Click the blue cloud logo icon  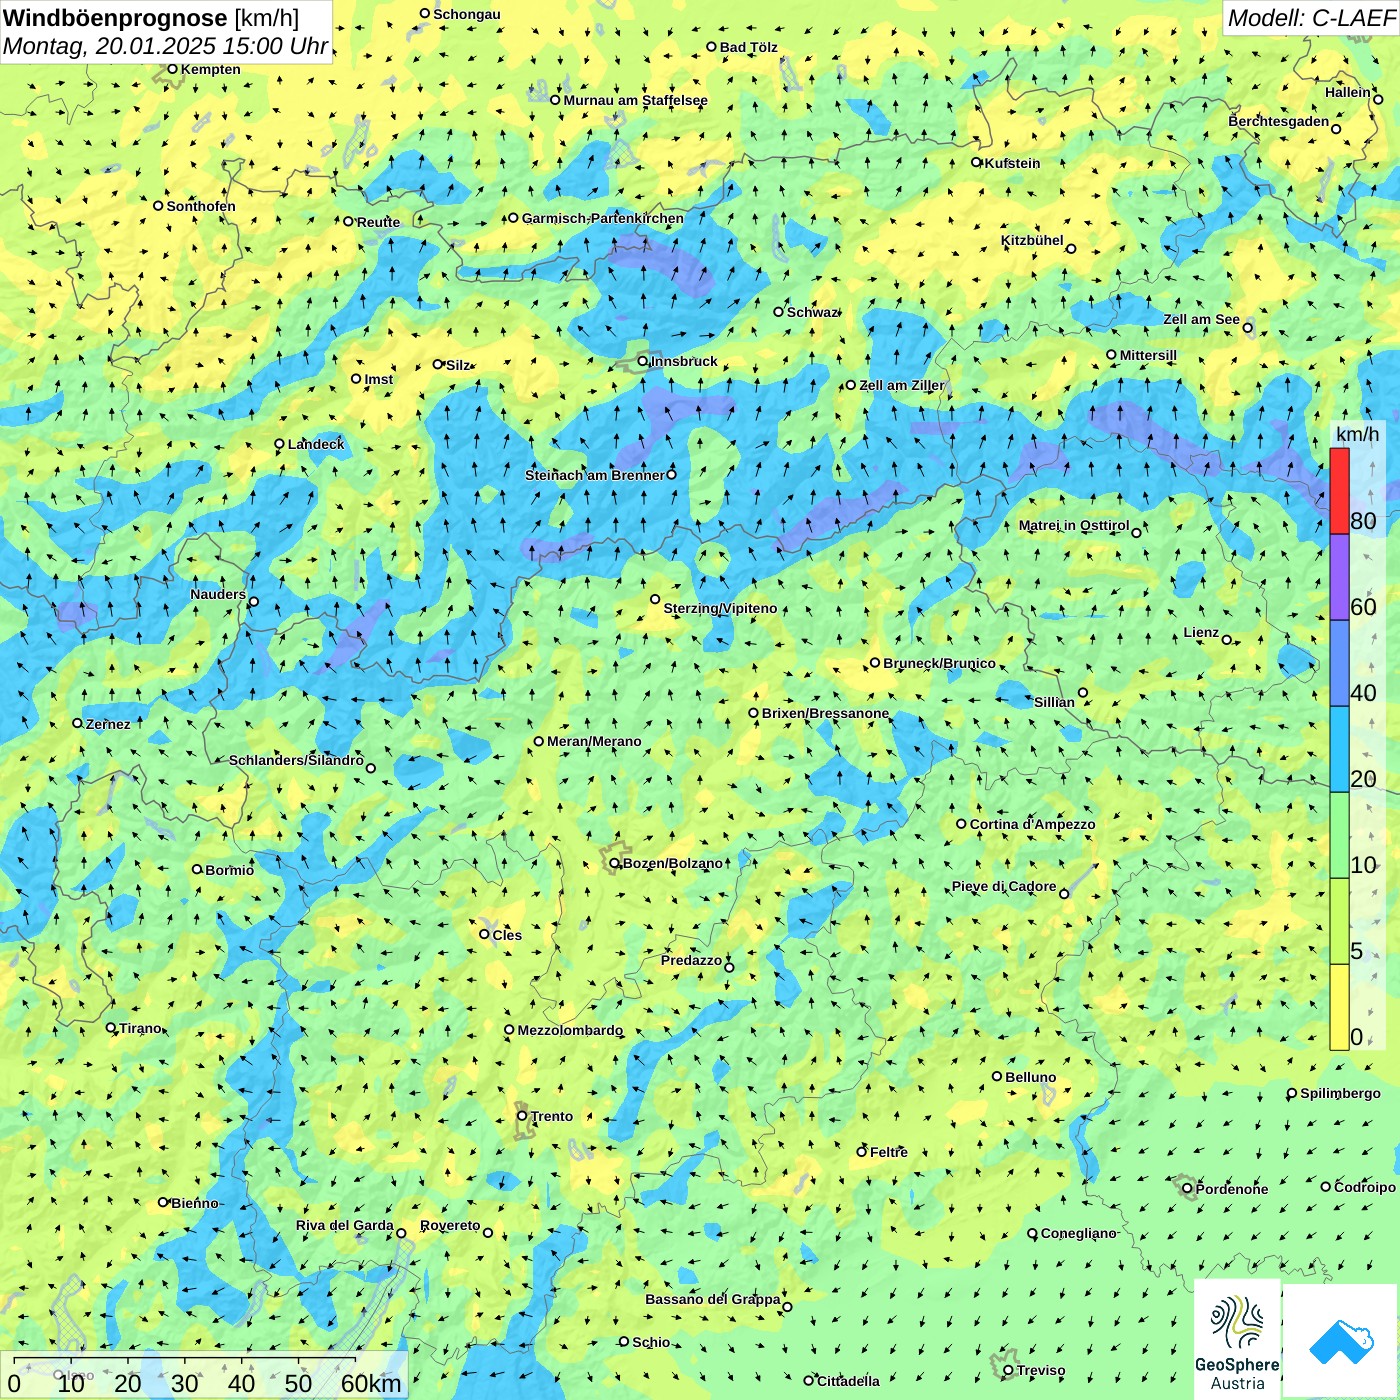click(x=1341, y=1341)
